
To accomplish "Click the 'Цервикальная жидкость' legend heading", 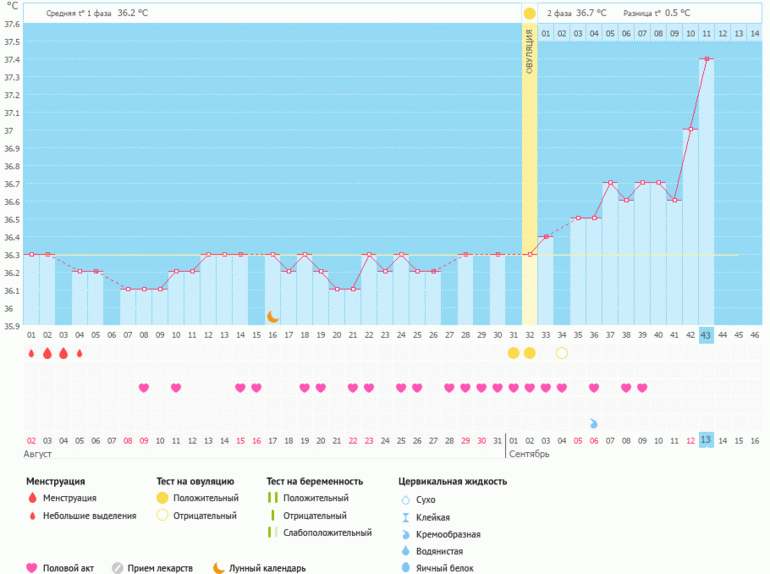I will pos(452,481).
